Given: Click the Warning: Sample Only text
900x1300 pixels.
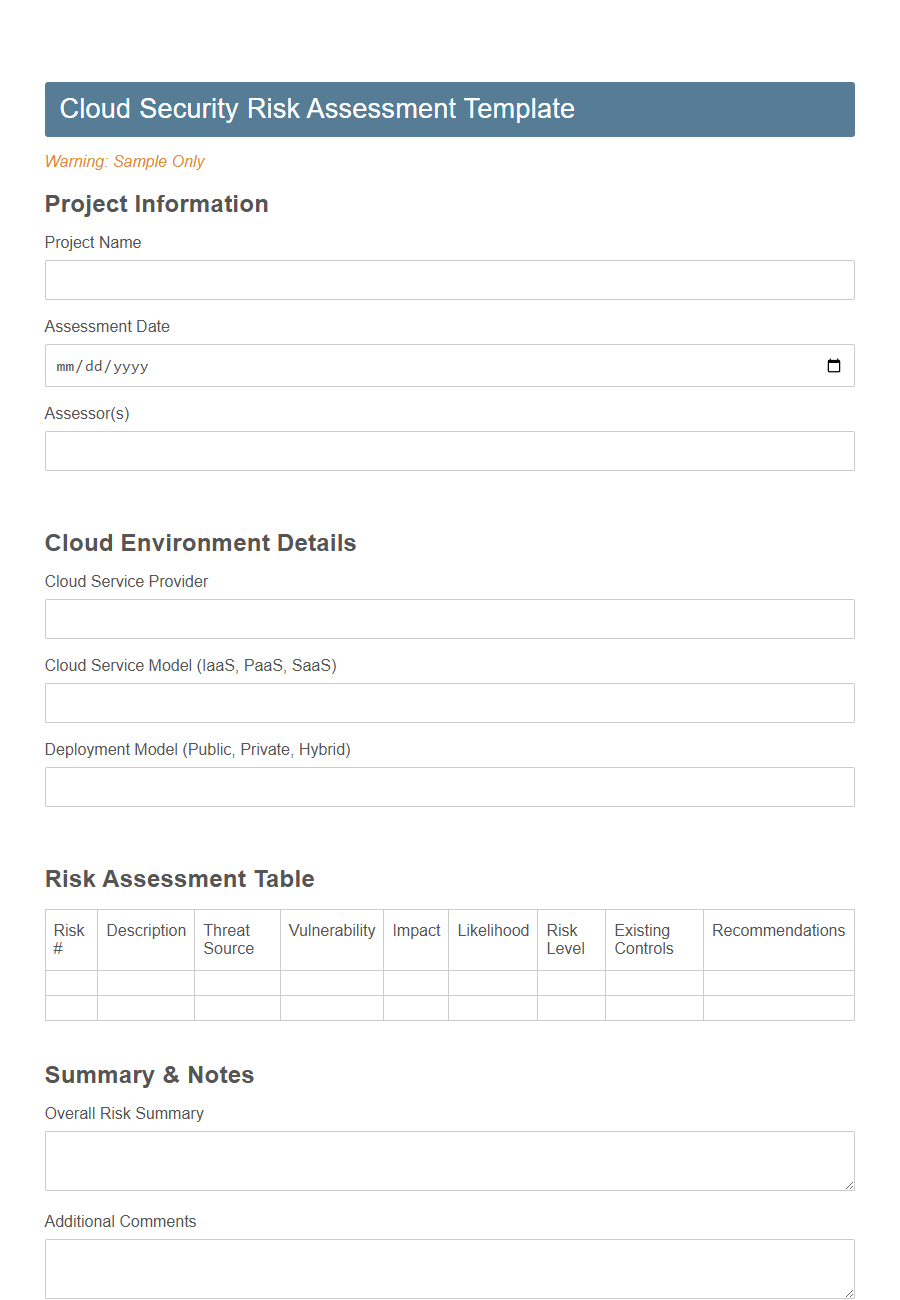Looking at the screenshot, I should tap(124, 161).
